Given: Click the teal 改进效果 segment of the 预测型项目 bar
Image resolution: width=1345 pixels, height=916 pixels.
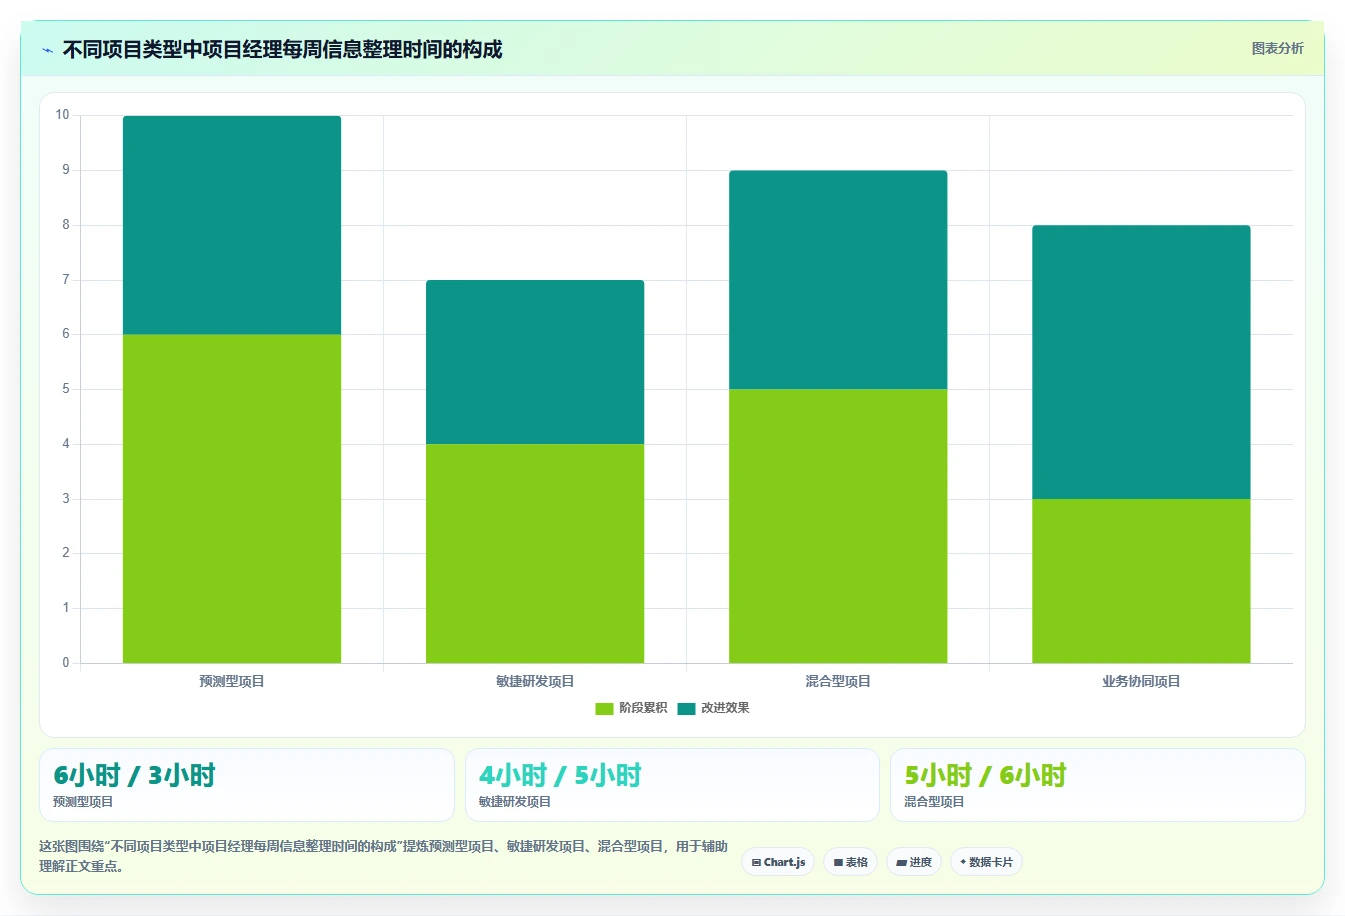Looking at the screenshot, I should pos(232,225).
